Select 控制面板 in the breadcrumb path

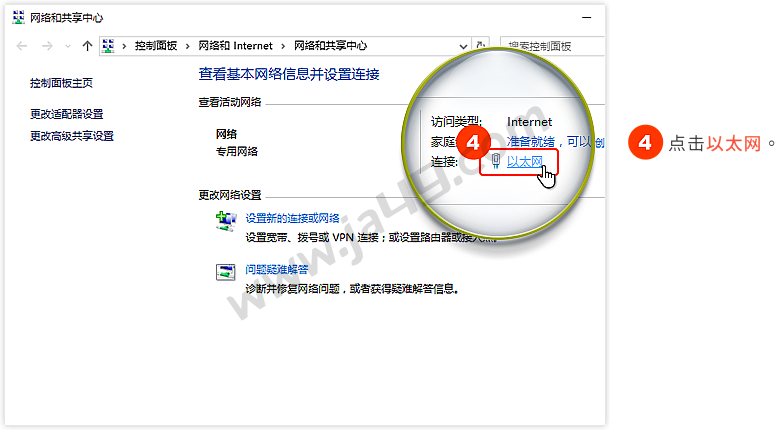pyautogui.click(x=156, y=46)
